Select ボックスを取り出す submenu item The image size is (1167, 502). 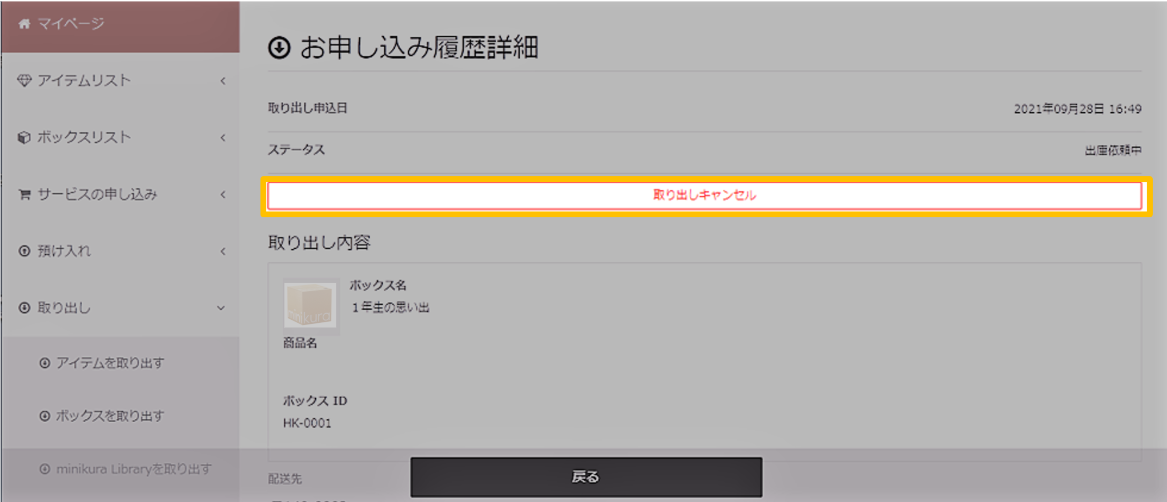coord(121,416)
